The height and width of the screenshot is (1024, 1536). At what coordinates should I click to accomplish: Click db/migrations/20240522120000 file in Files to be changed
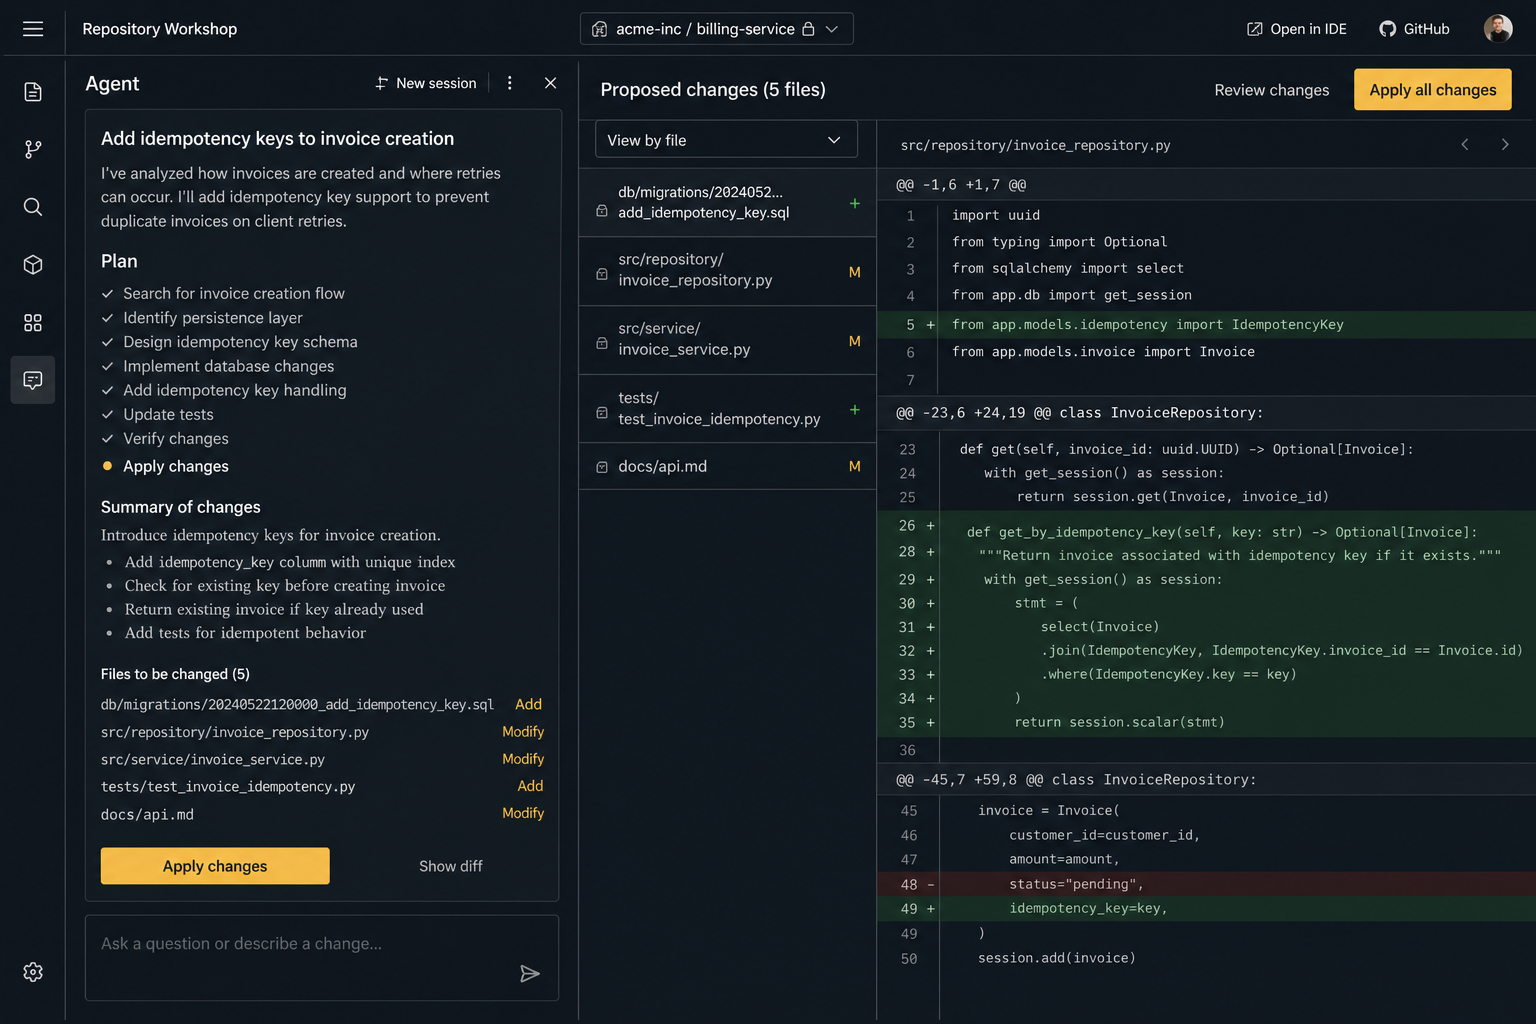297,705
